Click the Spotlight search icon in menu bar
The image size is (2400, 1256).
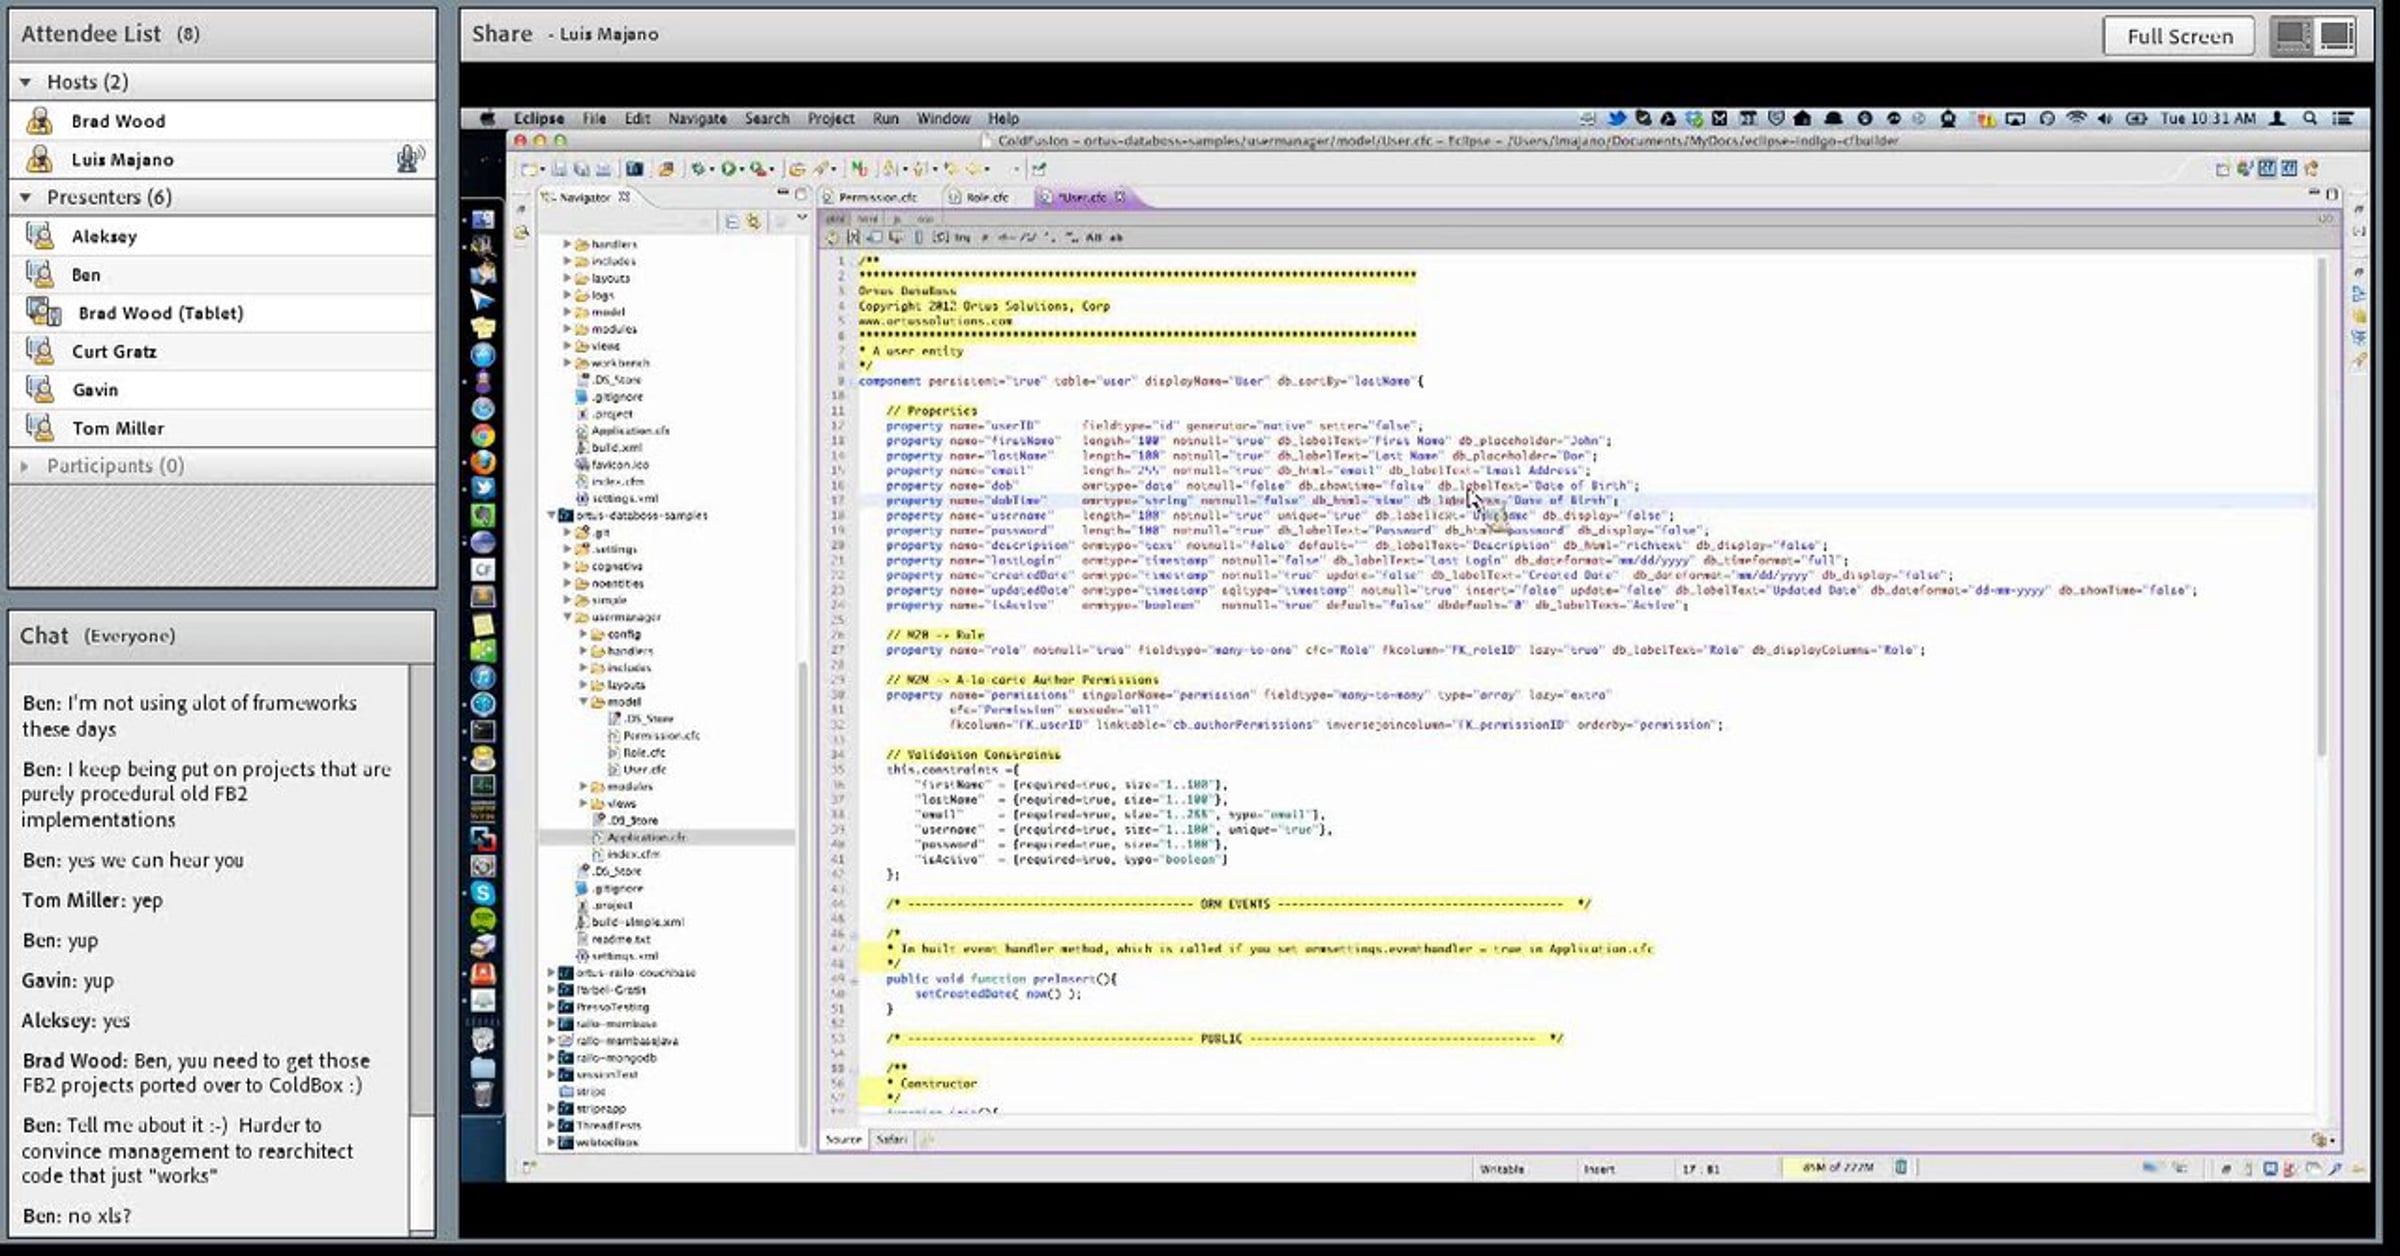[x=2310, y=118]
